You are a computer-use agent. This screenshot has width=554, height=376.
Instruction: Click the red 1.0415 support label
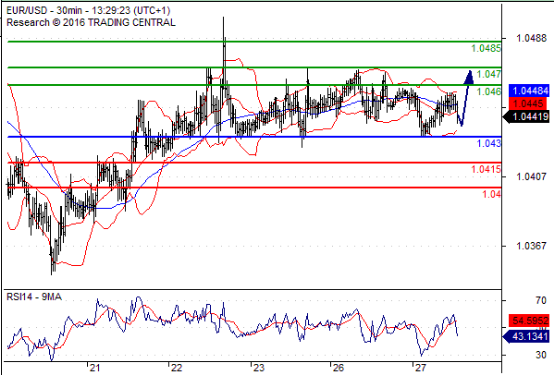486,169
